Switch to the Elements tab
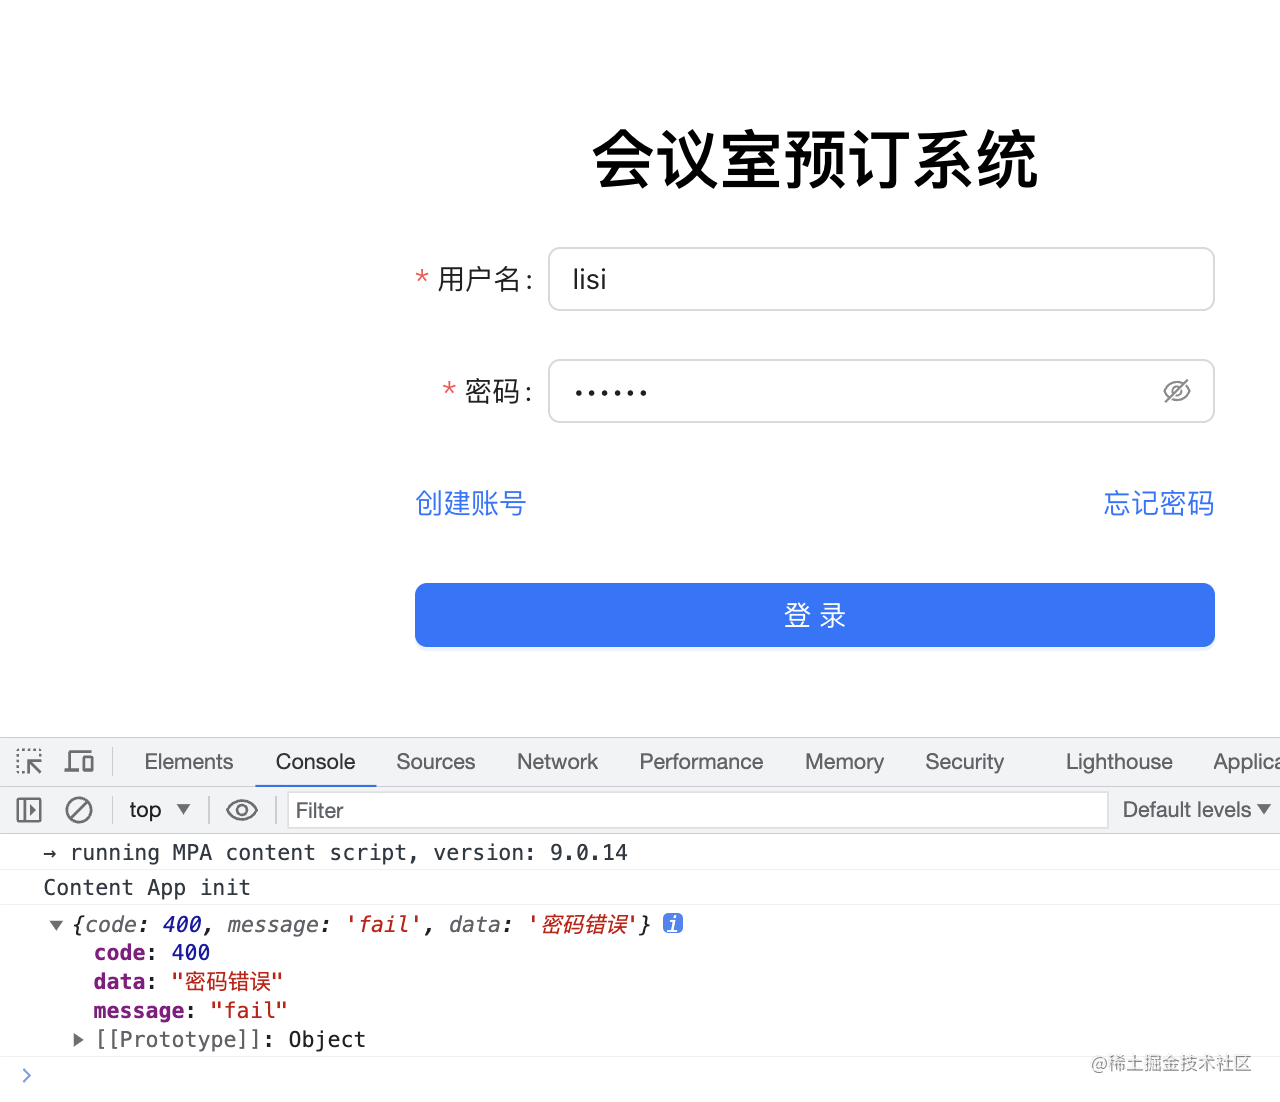1280x1102 pixels. click(189, 762)
